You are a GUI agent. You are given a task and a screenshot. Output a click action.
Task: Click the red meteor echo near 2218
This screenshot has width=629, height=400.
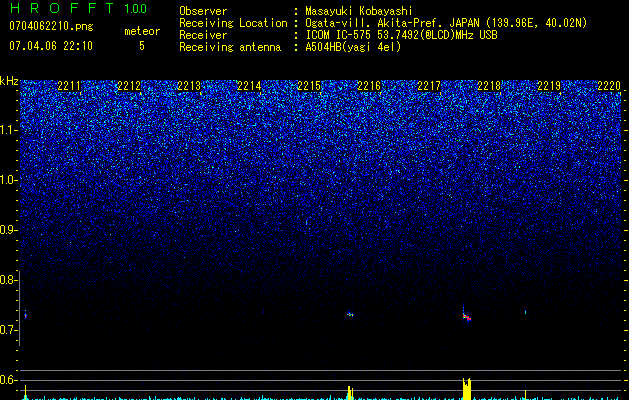click(466, 316)
